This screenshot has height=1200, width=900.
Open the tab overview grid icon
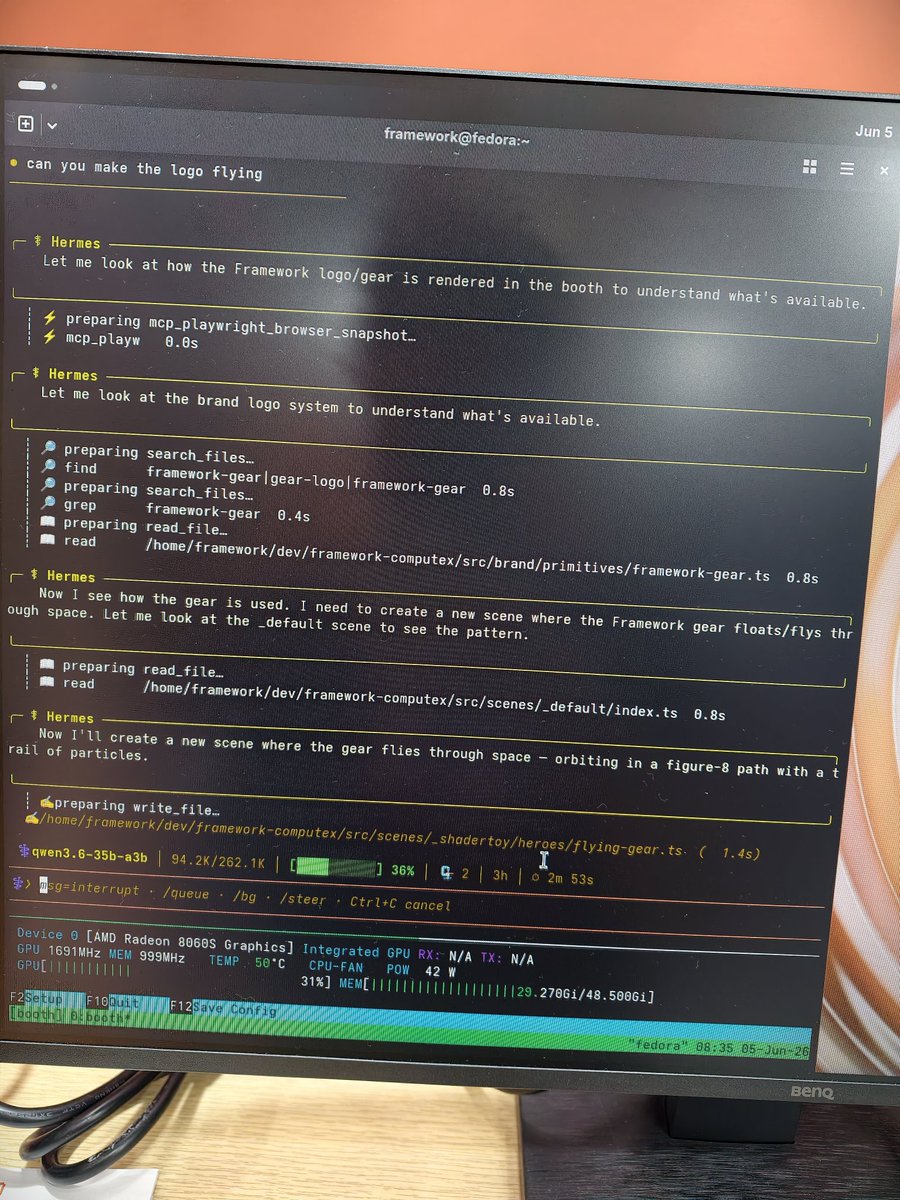coord(810,167)
